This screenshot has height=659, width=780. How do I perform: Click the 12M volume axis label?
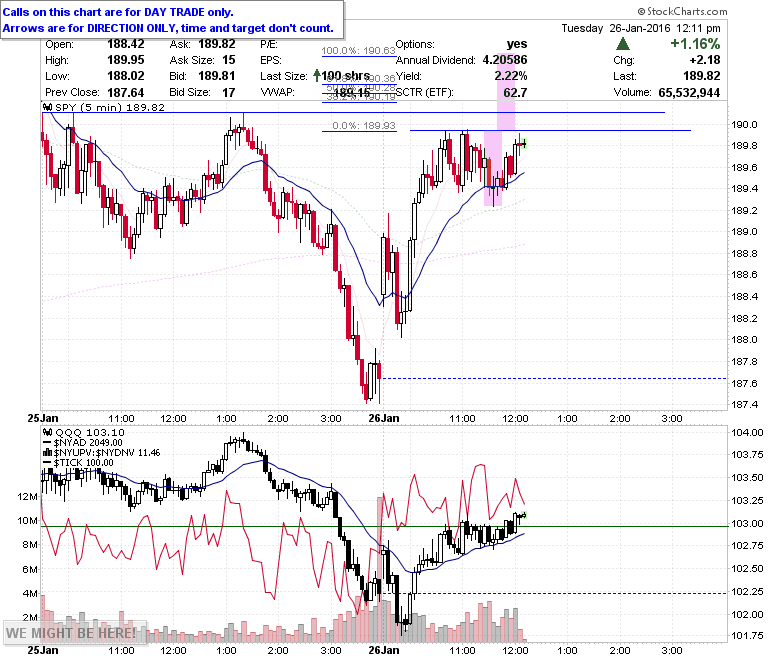(27, 496)
